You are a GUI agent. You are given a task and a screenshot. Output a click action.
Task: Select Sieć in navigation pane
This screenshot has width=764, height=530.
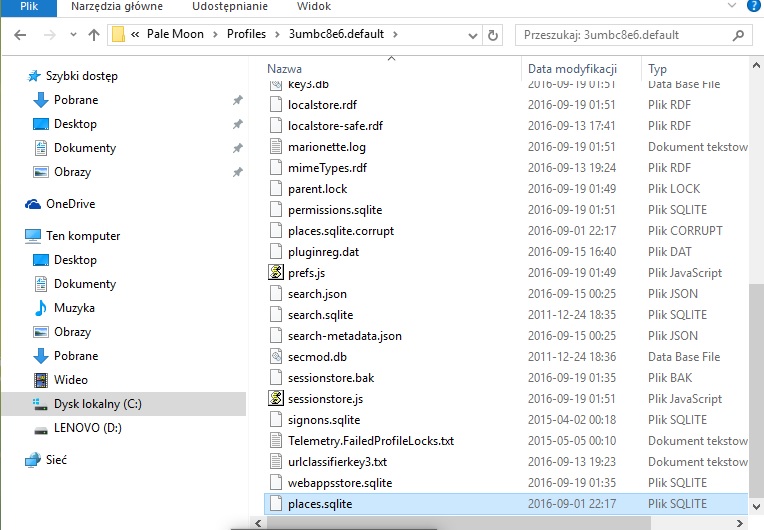[56, 459]
